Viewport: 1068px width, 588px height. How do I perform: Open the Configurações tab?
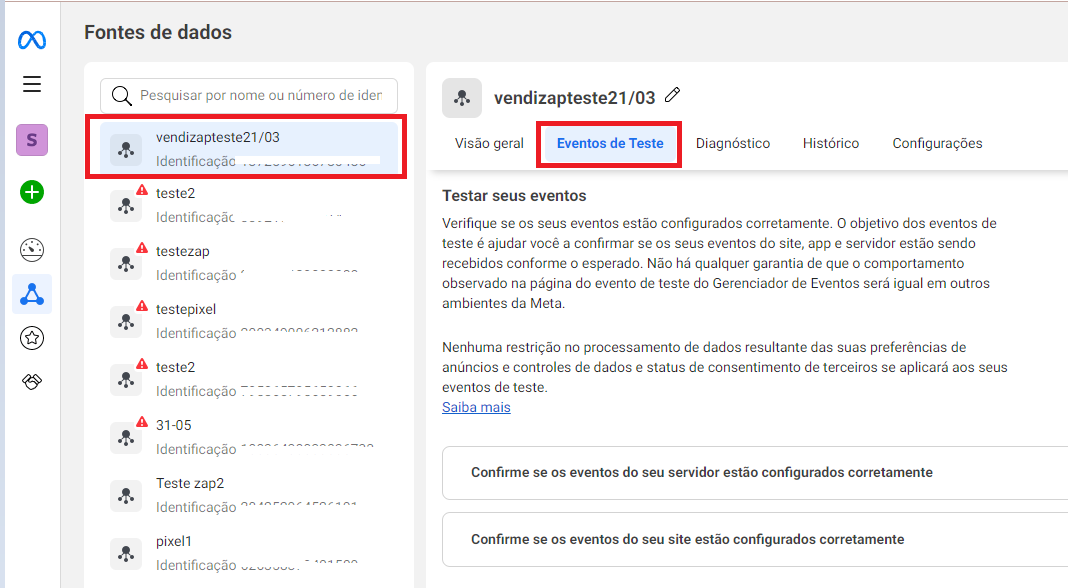pos(937,143)
